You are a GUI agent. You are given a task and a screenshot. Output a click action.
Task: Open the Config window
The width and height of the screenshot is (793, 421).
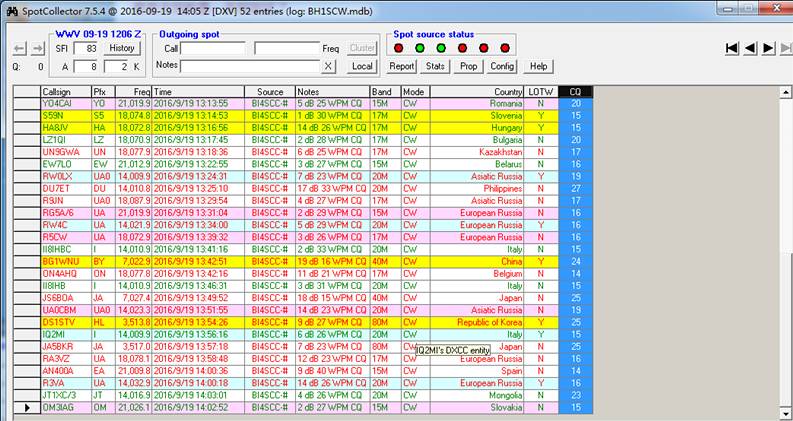click(x=502, y=66)
